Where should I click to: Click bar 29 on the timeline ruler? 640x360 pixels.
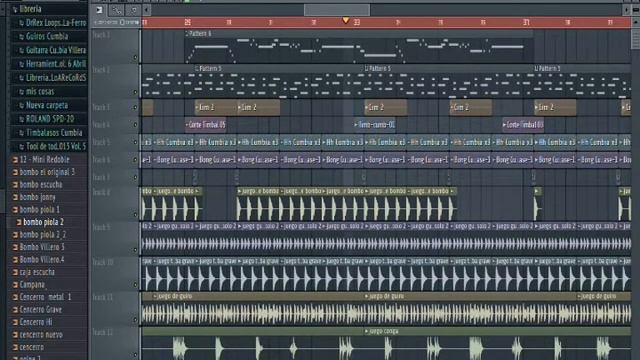pos(187,22)
